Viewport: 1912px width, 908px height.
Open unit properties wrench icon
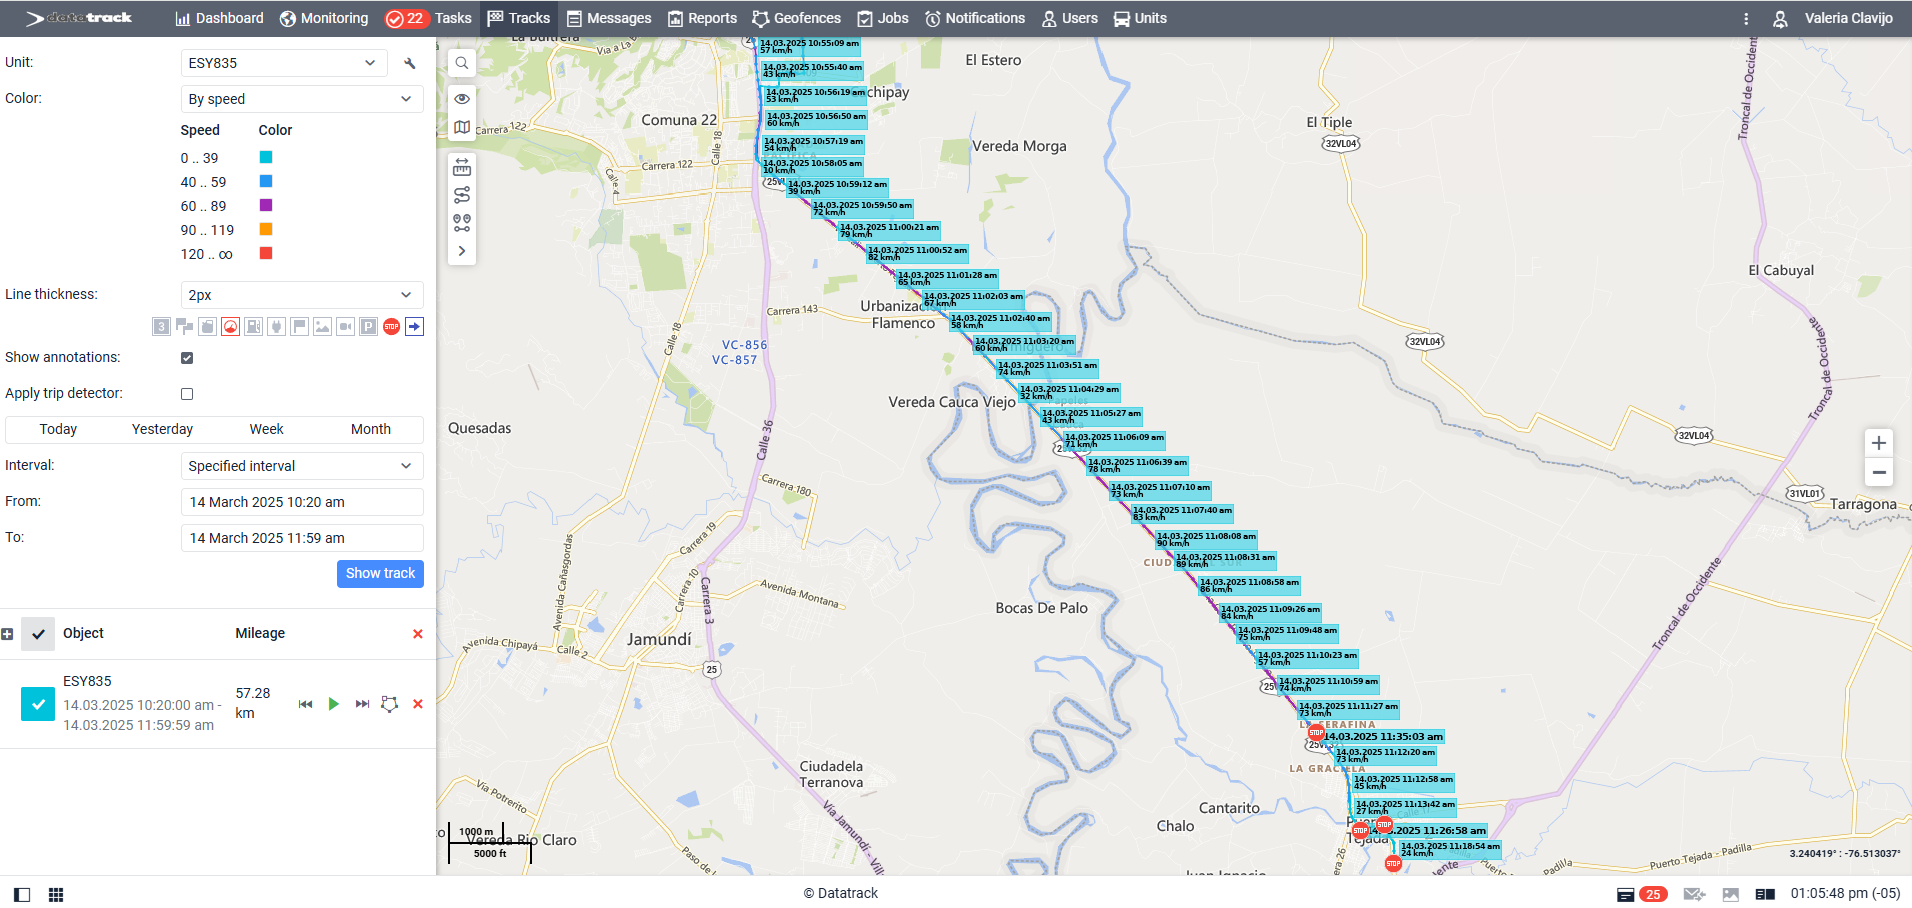410,63
